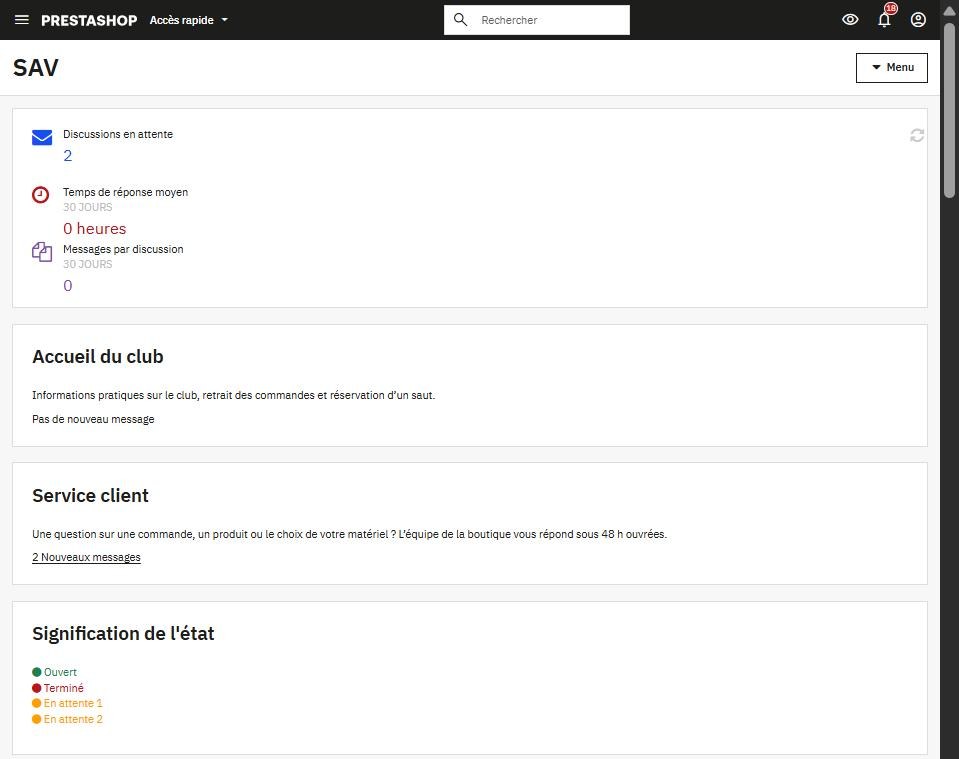Click the red clock response-time icon

(40, 194)
